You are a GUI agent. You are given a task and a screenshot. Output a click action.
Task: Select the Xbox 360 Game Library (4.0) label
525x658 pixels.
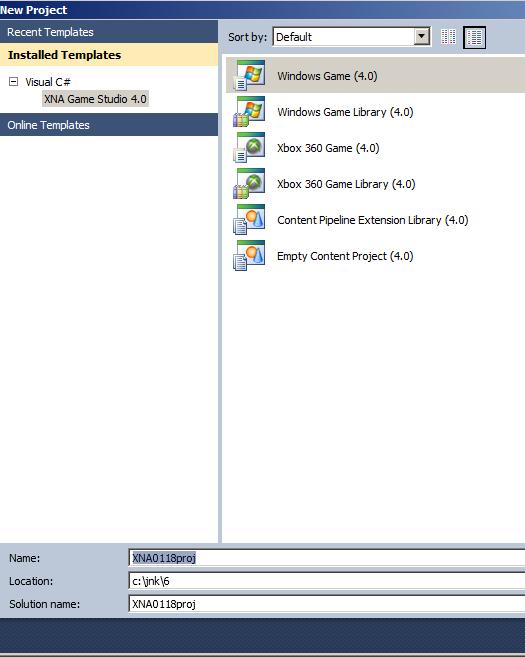pos(346,184)
